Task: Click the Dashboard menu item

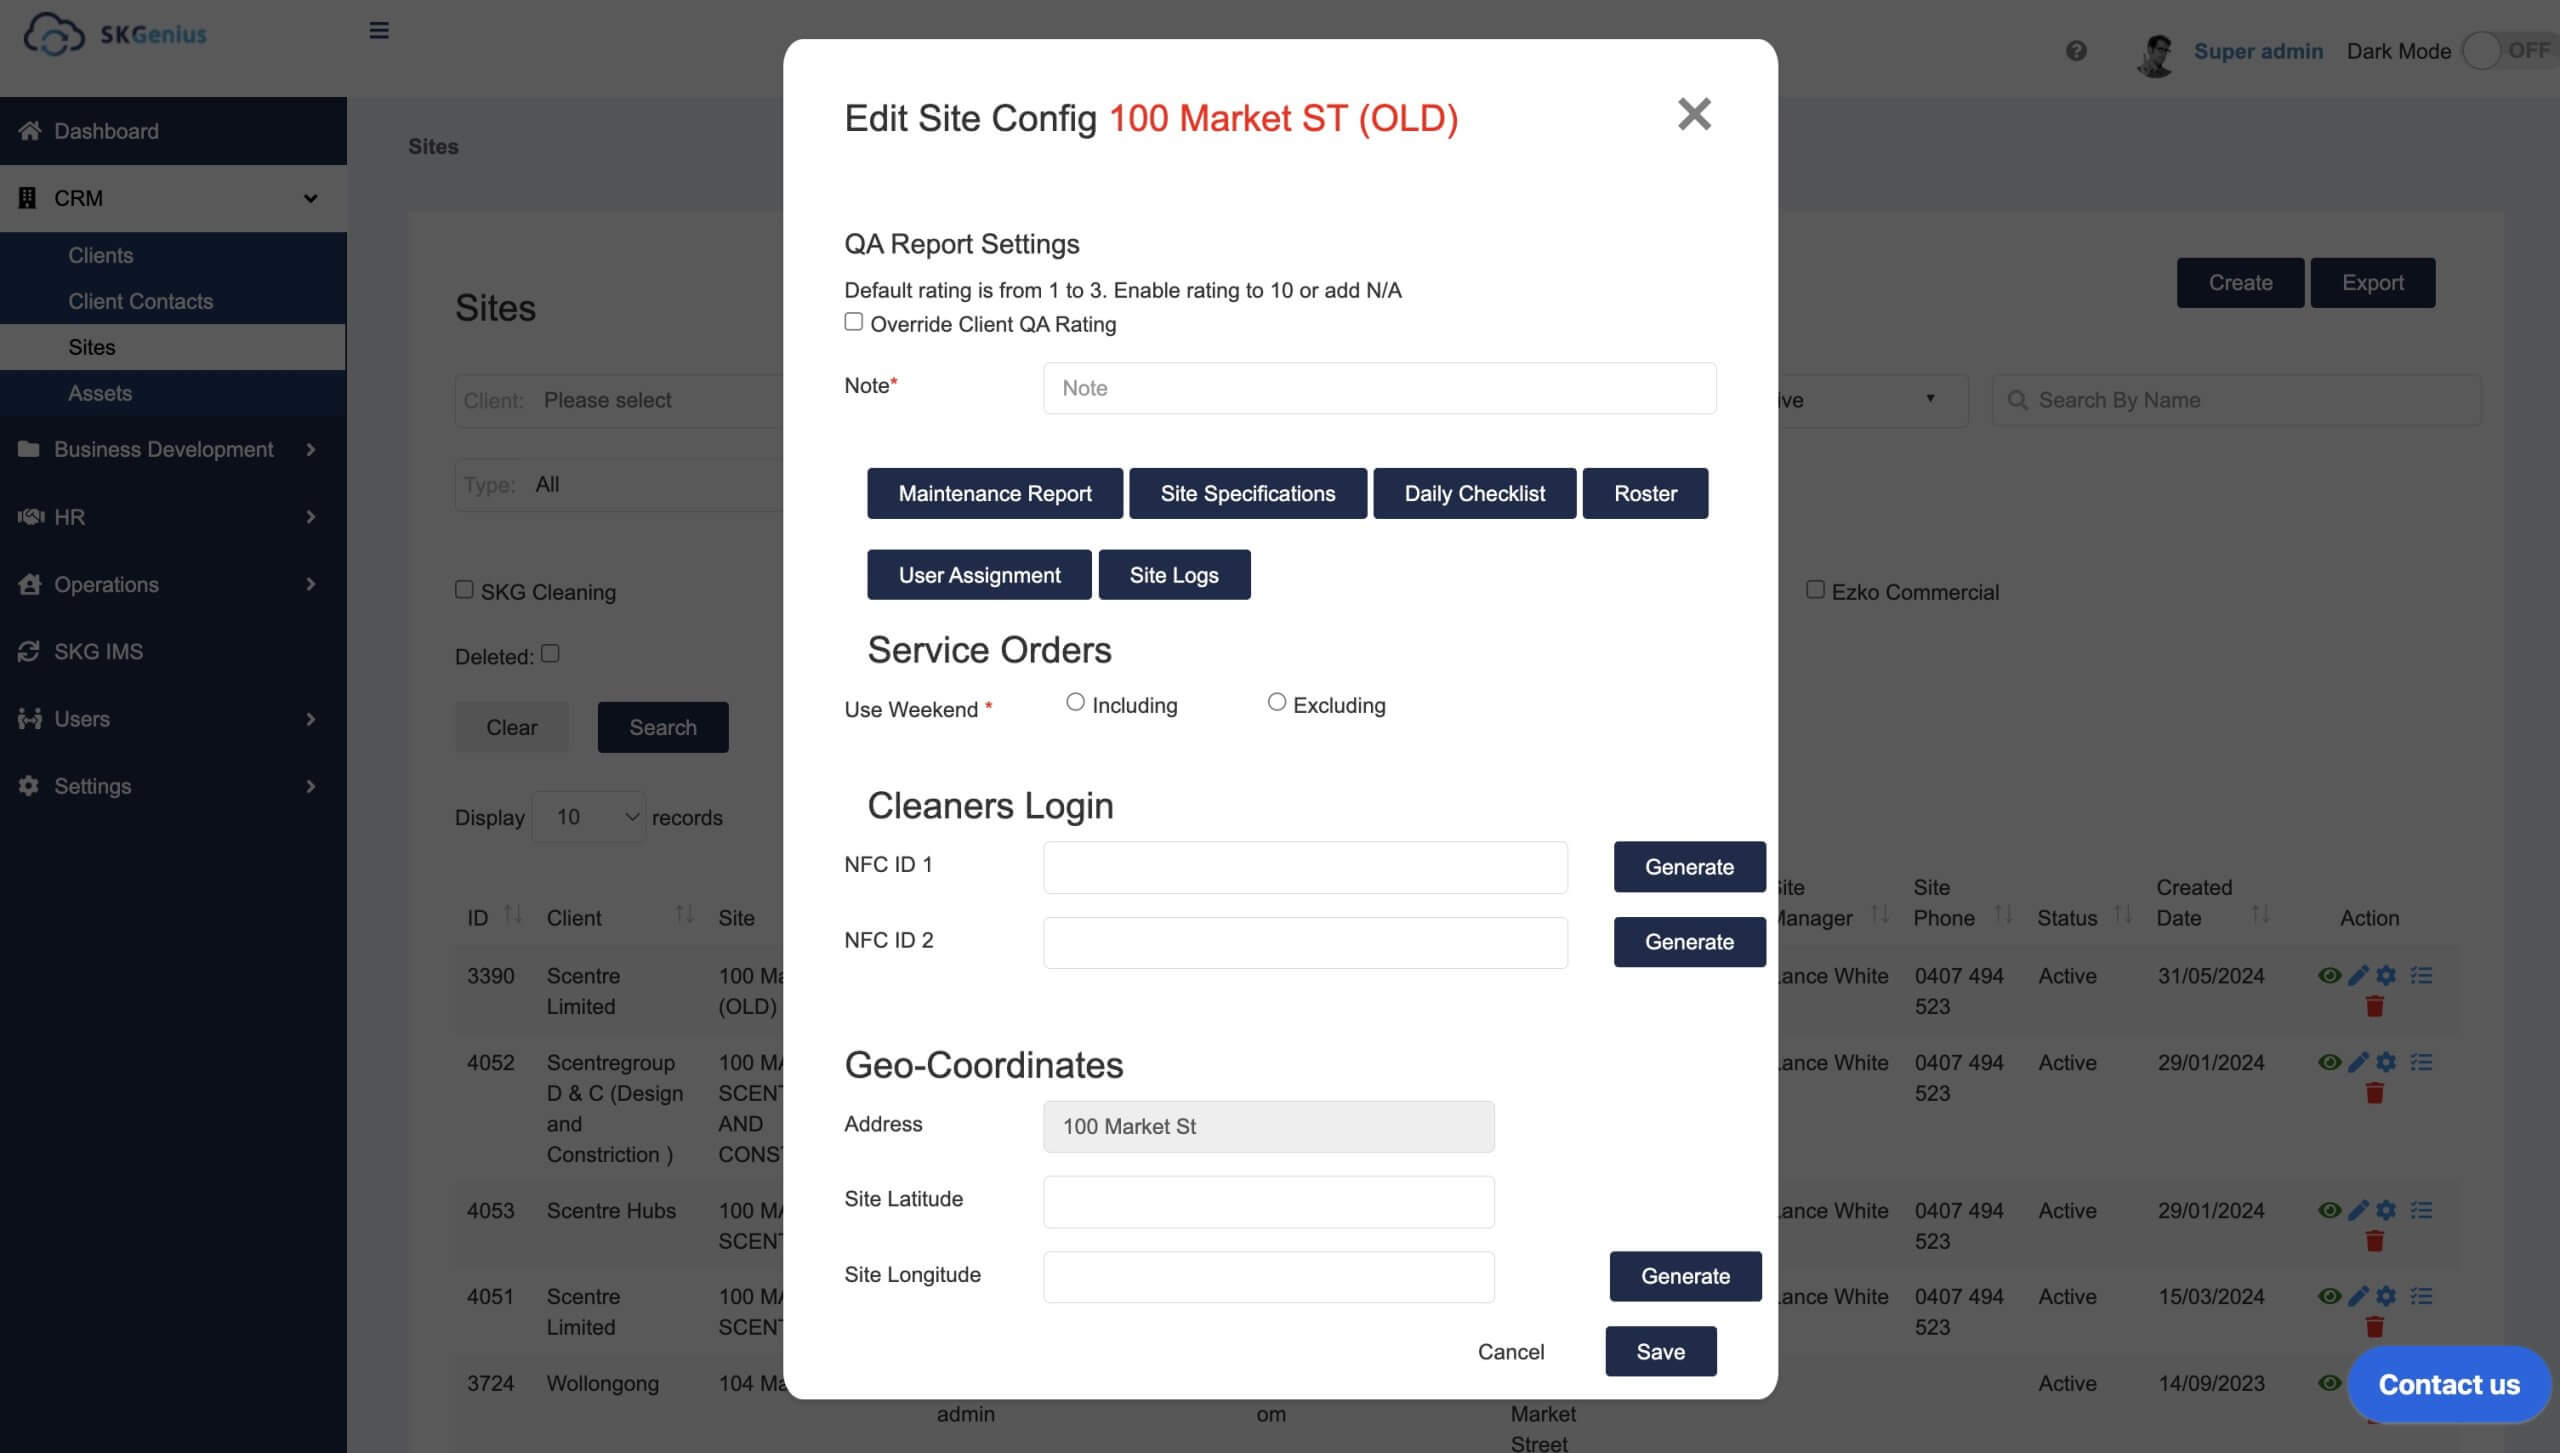Action: 105,130
